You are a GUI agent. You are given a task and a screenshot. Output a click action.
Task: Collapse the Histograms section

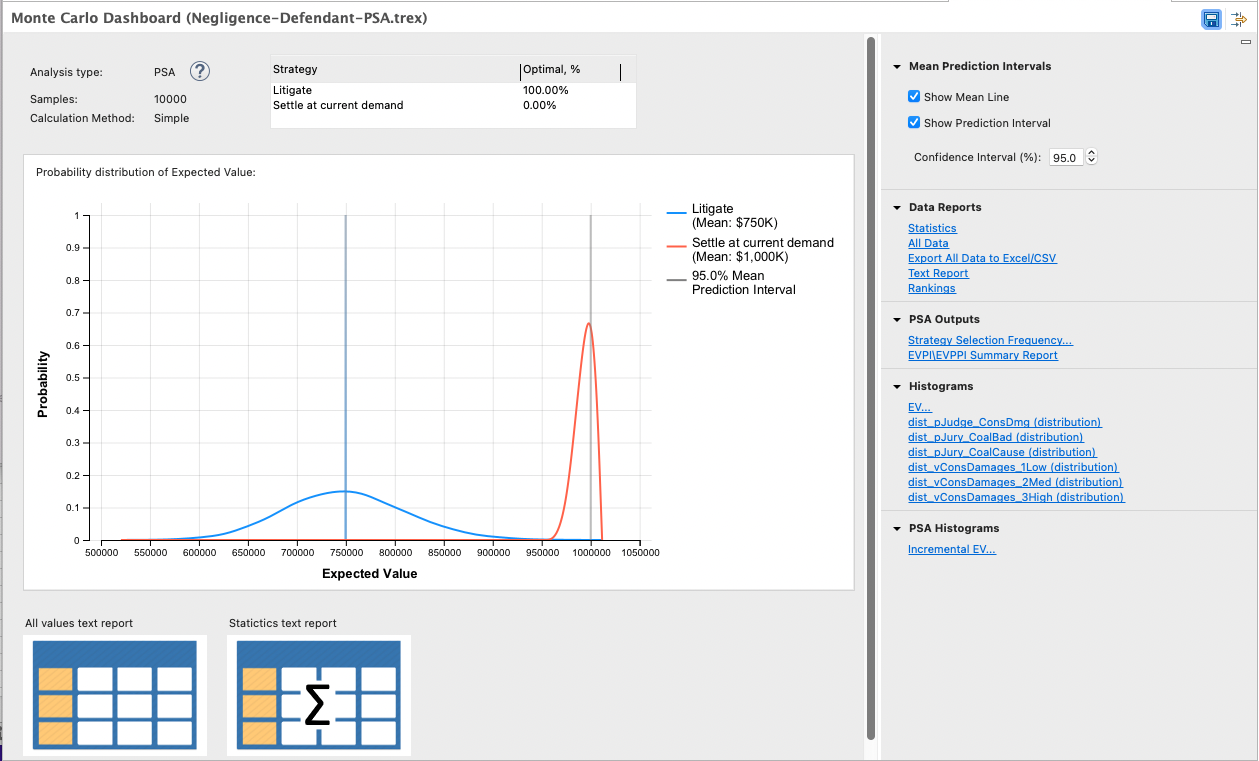pyautogui.click(x=898, y=387)
